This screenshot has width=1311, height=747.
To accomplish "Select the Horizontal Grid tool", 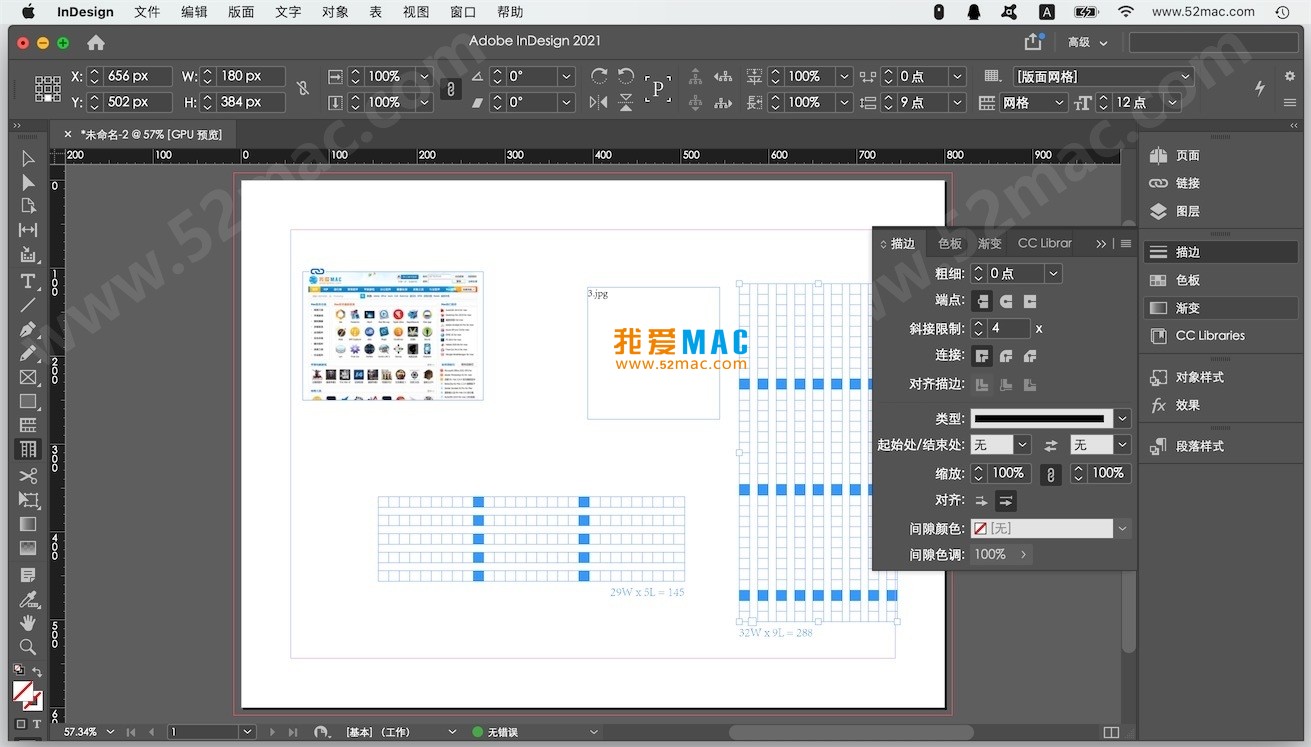I will (x=28, y=426).
